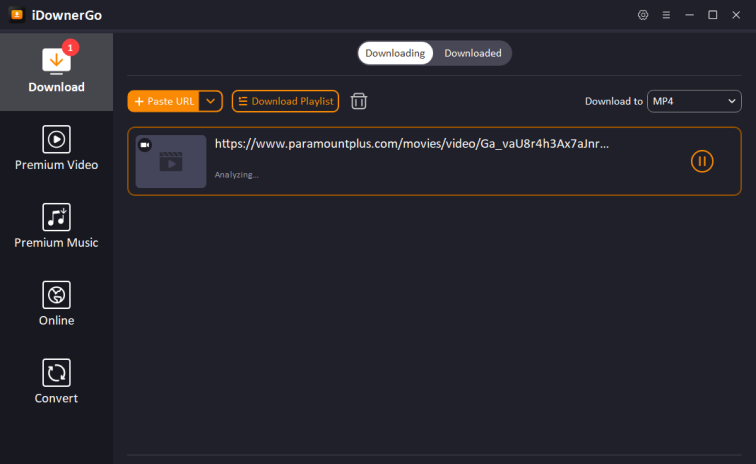The image size is (756, 464).
Task: Open the hamburger menu in title bar
Action: (x=666, y=15)
